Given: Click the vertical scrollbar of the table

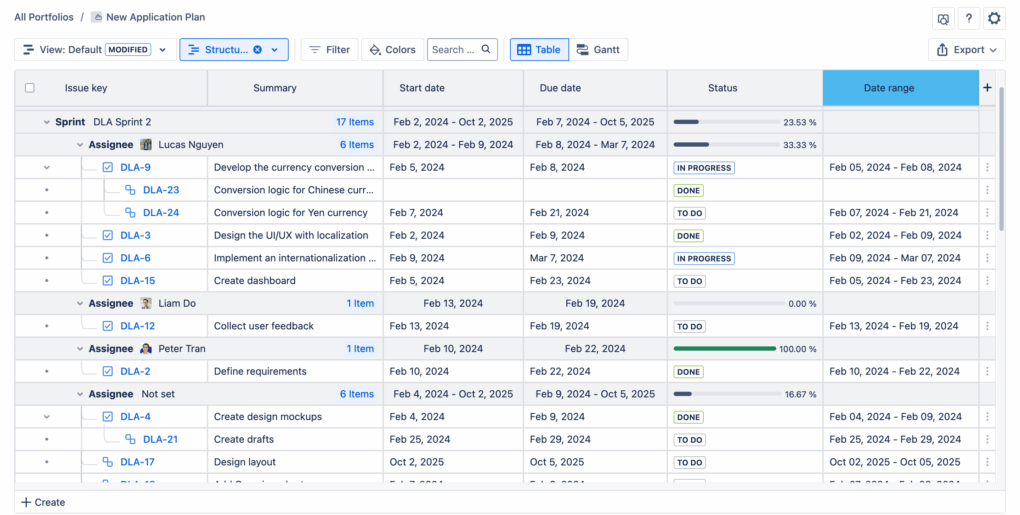Looking at the screenshot, I should [1002, 159].
